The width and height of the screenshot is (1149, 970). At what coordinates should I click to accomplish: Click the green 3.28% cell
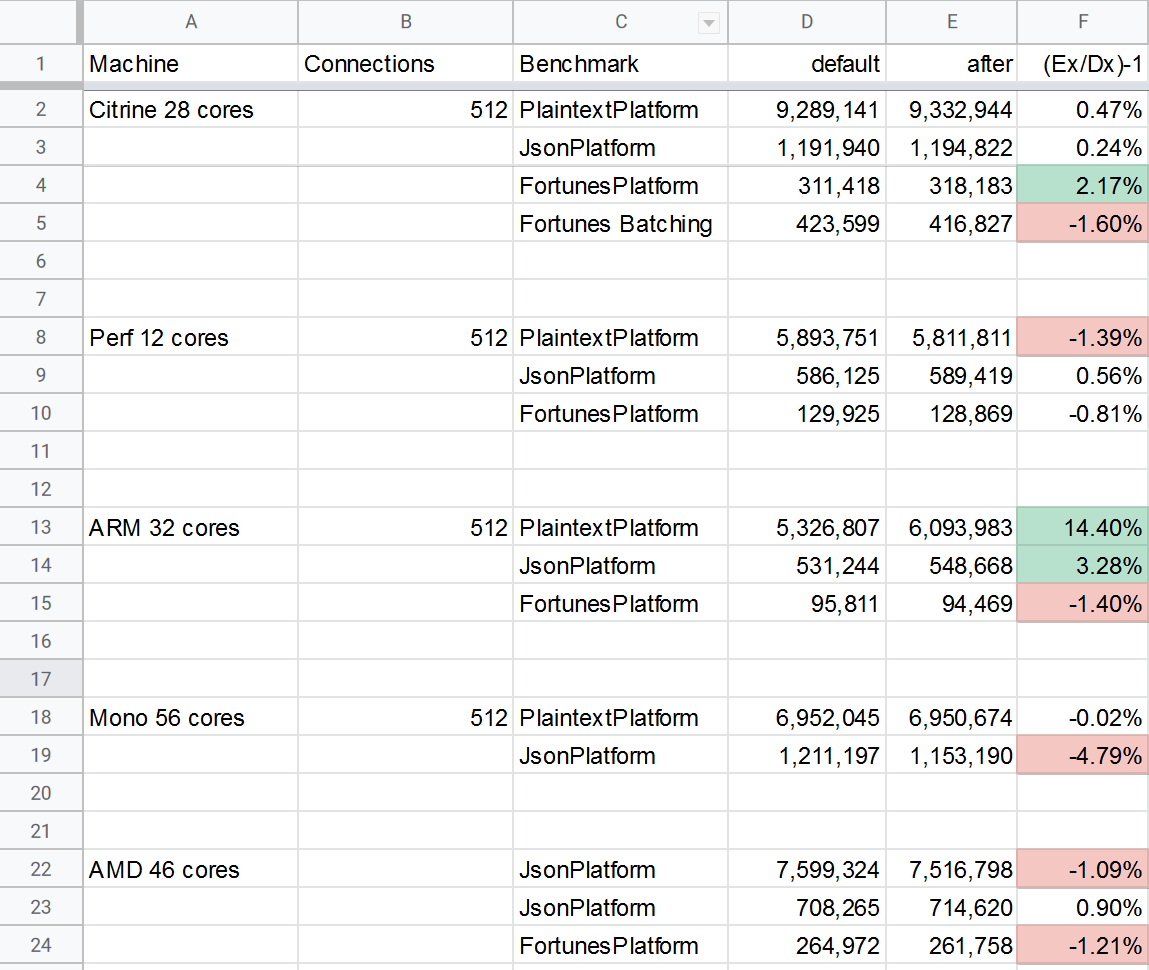(1083, 565)
